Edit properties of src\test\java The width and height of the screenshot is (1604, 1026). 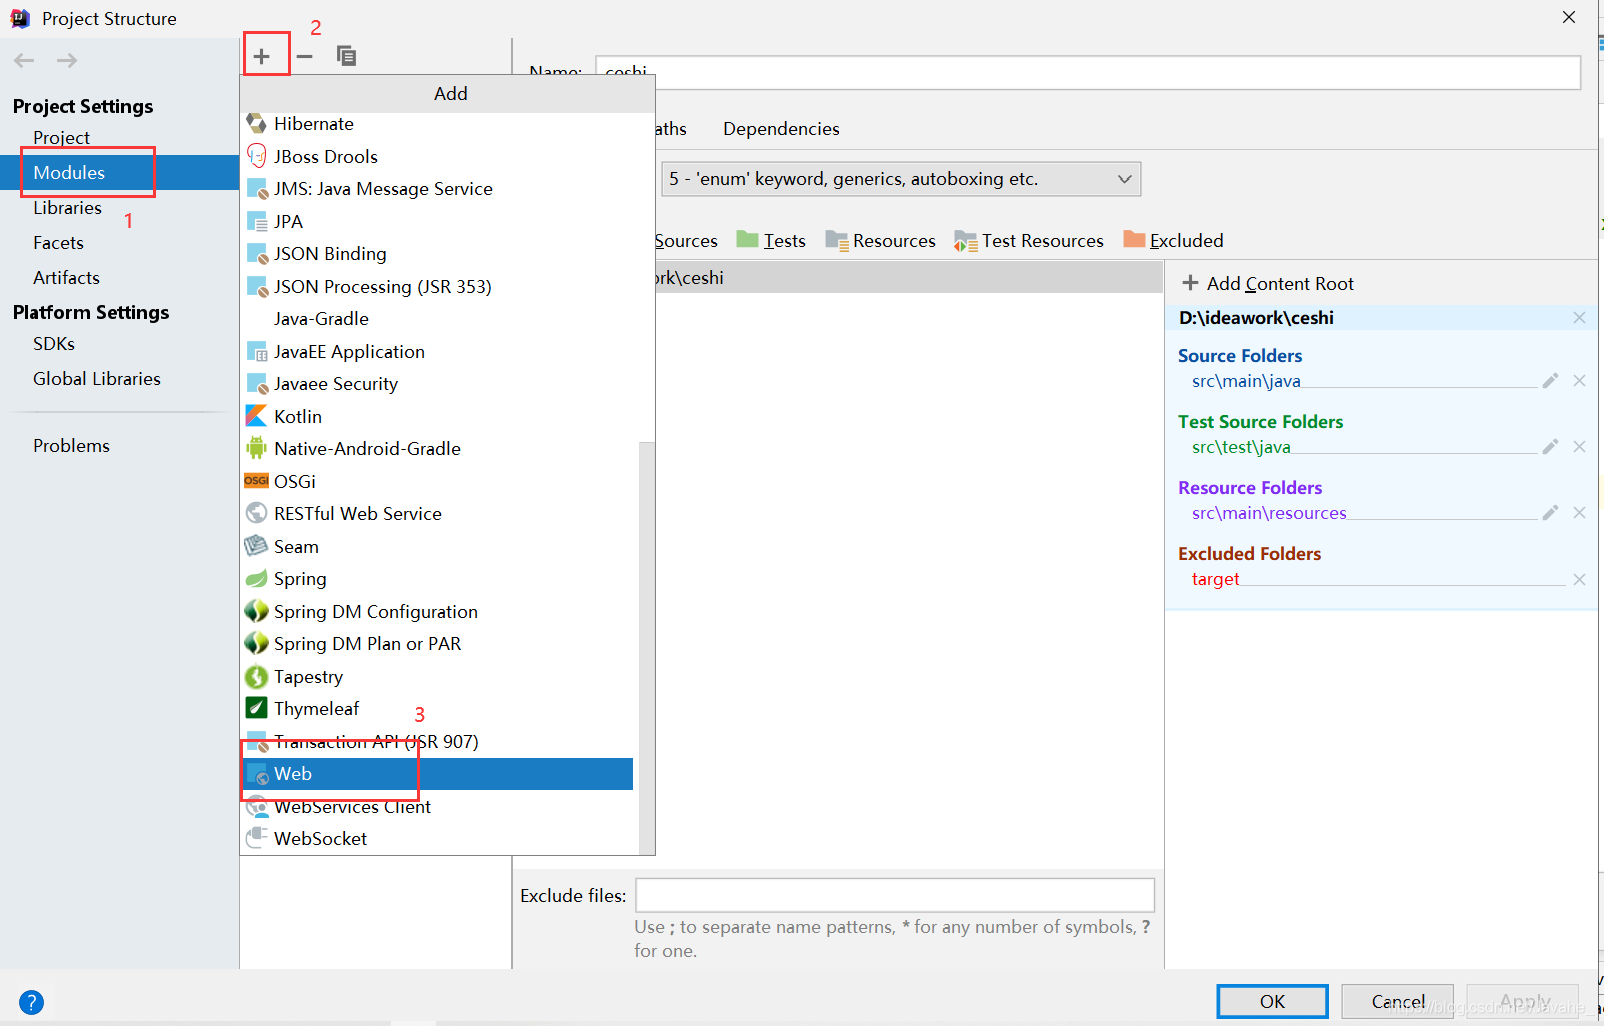(x=1550, y=447)
